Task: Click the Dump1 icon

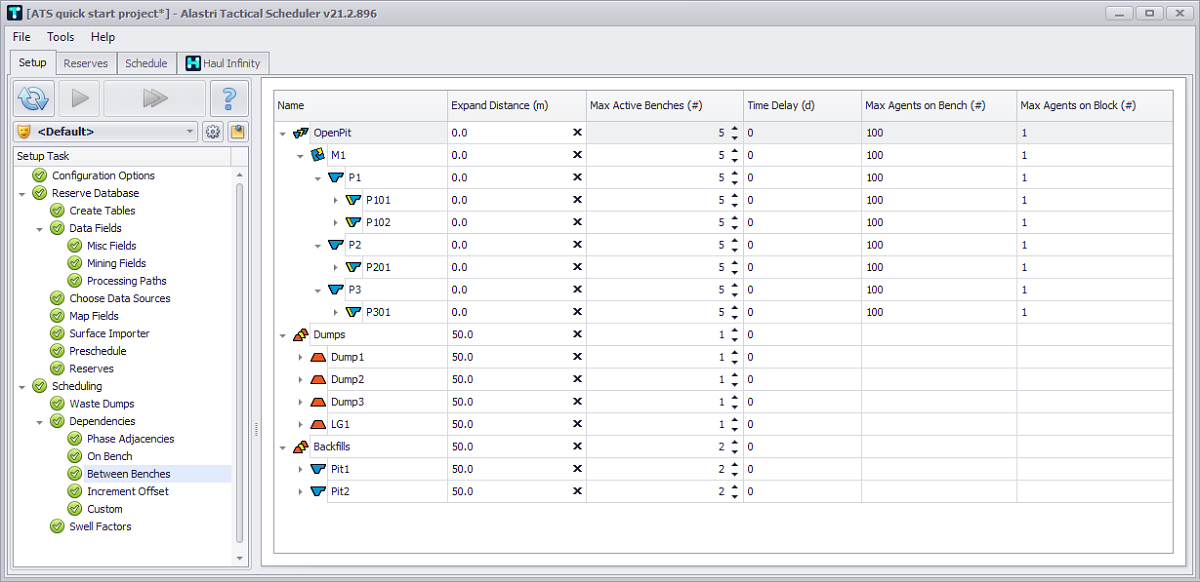Action: tap(318, 357)
